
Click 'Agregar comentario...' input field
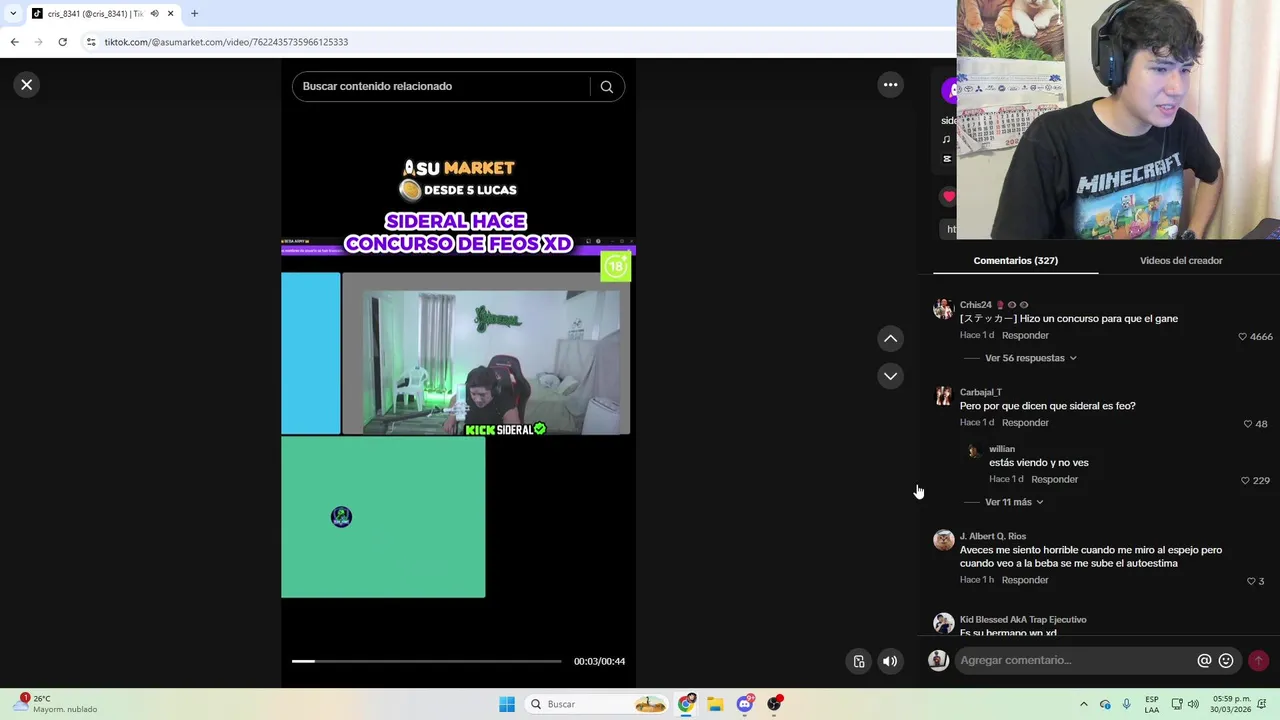click(1075, 660)
